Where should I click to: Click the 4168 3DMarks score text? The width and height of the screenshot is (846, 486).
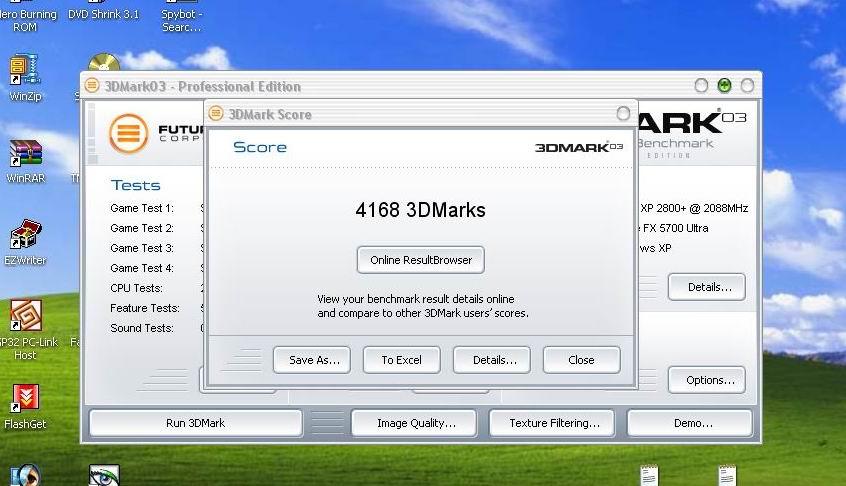(420, 210)
